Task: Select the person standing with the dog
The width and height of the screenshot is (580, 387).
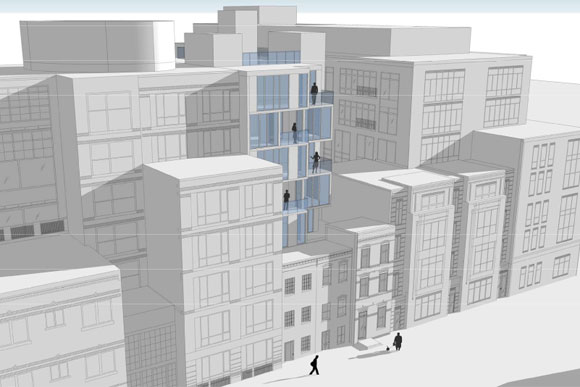Action: click(x=398, y=341)
